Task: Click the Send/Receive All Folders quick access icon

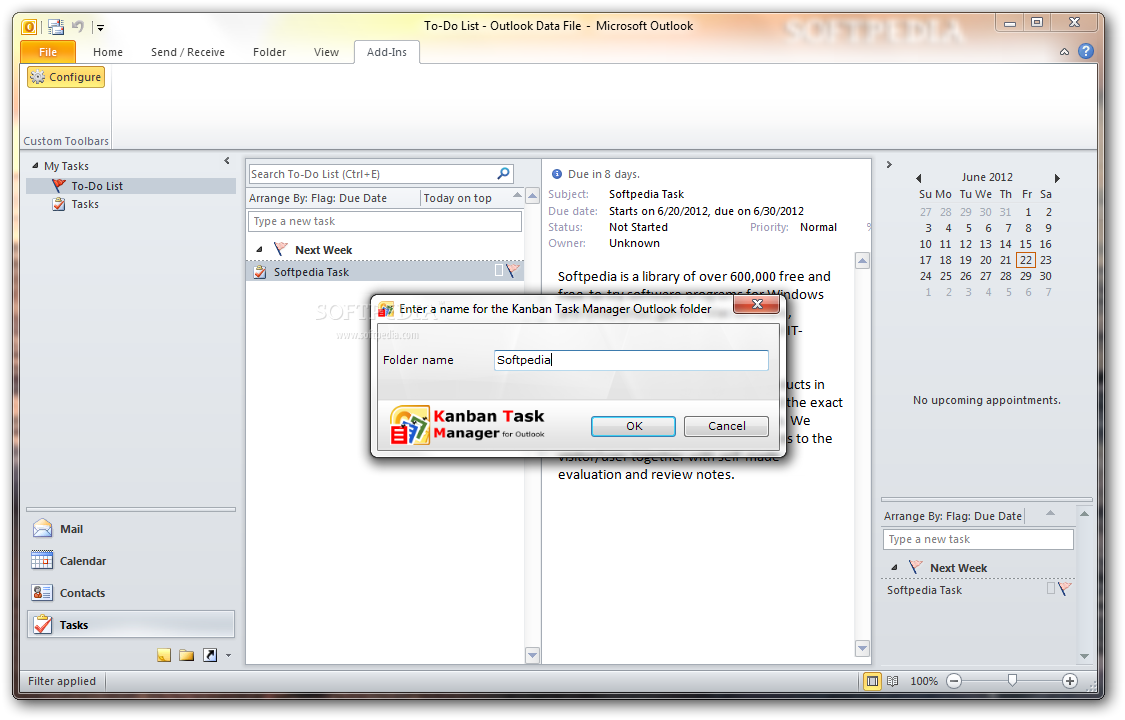Action: coord(56,27)
